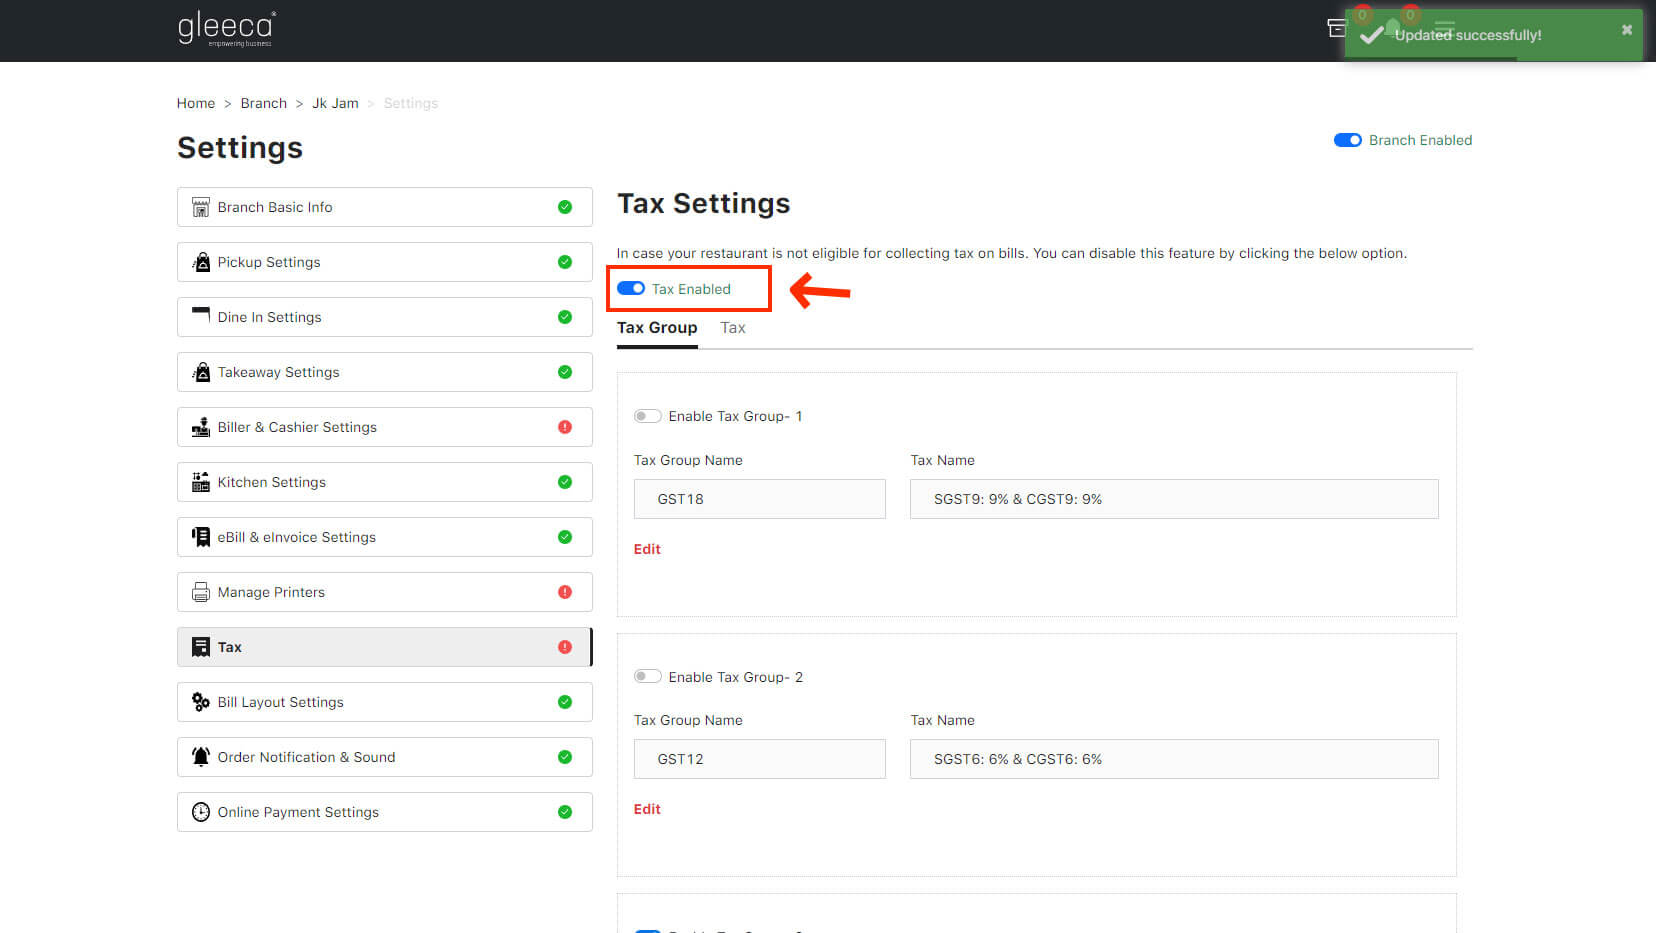1656x933 pixels.
Task: Click the Kitchen Settings icon
Action: point(200,482)
